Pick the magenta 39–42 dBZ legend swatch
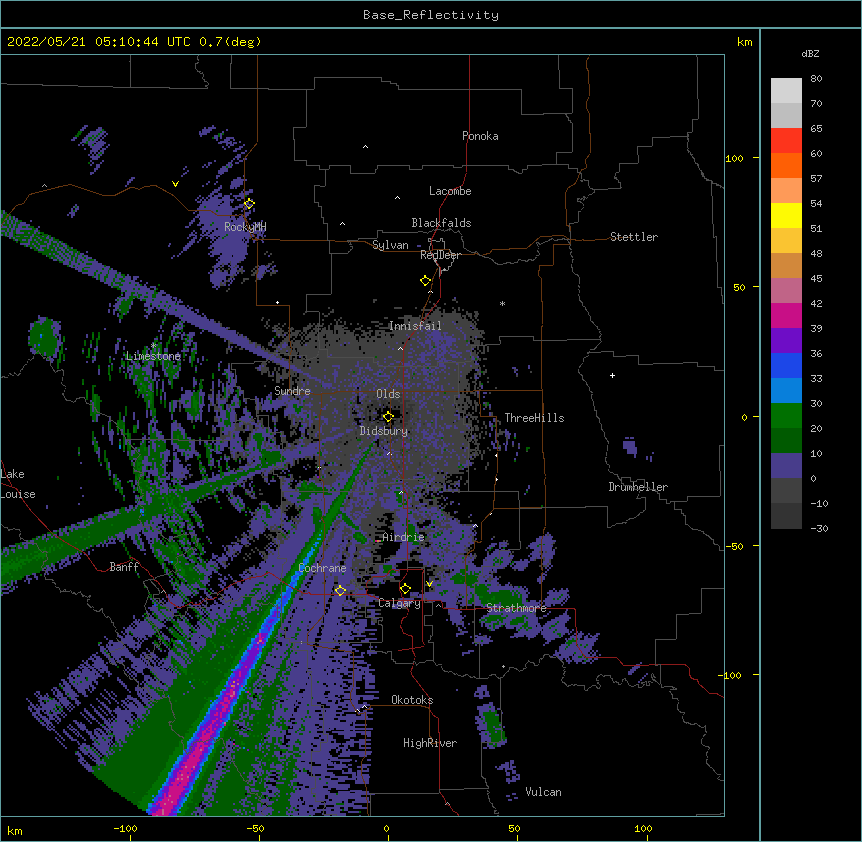 (x=786, y=316)
